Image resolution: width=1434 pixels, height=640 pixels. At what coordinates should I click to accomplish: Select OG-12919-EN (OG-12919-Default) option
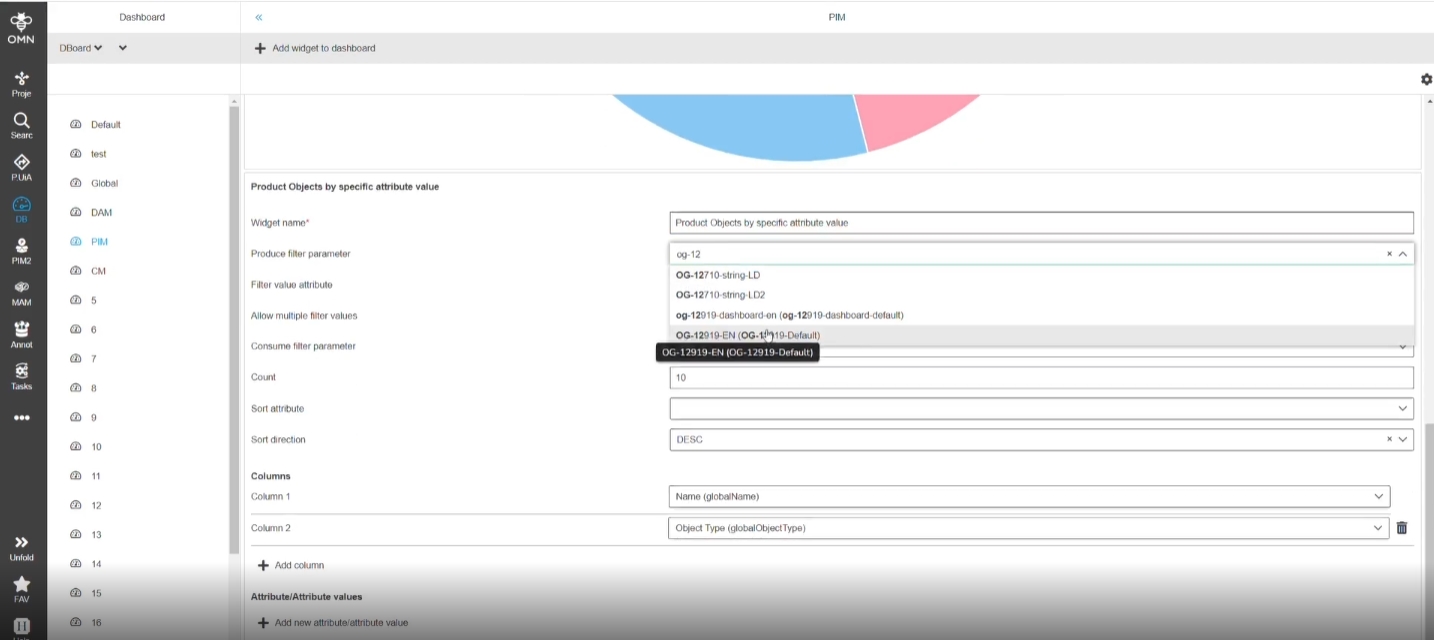pos(1041,335)
